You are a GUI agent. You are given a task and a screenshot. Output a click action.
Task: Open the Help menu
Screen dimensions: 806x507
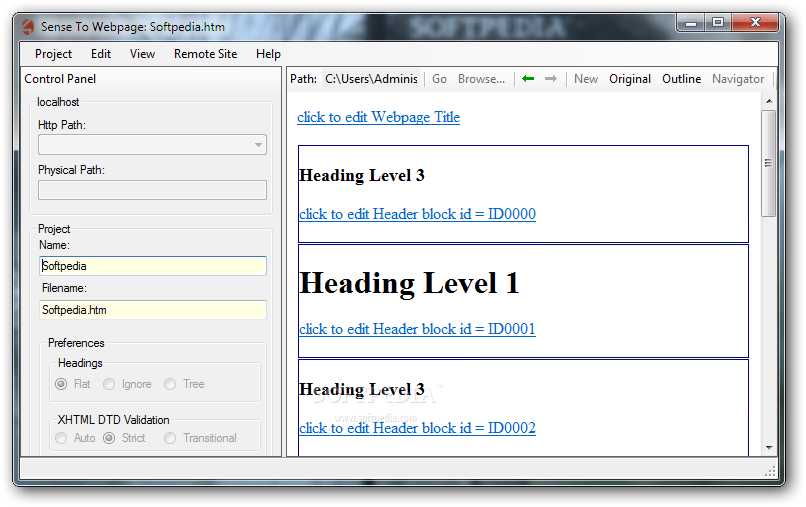pyautogui.click(x=268, y=54)
